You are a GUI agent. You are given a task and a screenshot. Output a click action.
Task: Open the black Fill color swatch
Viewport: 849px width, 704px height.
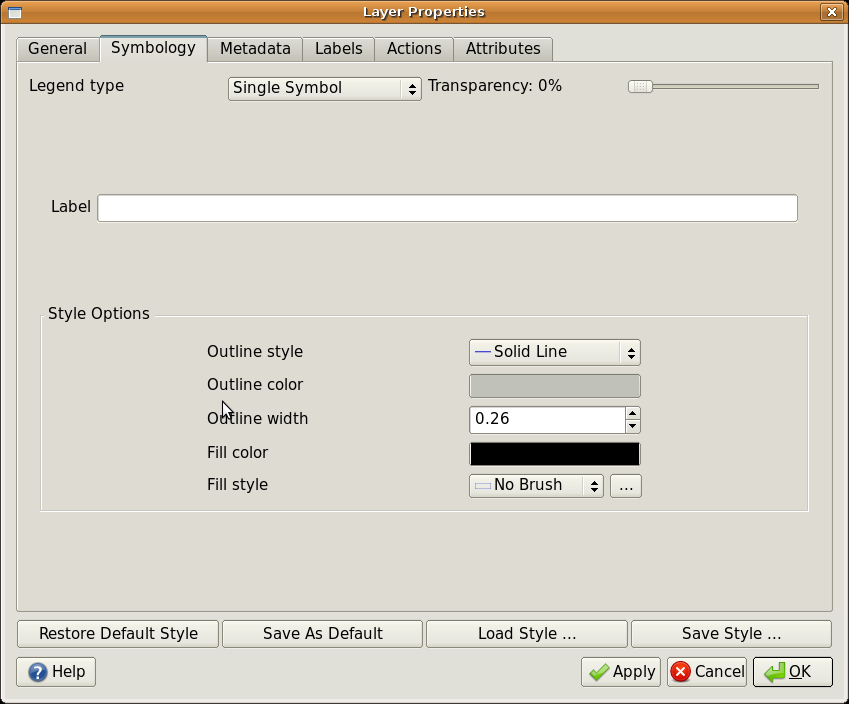pyautogui.click(x=554, y=453)
